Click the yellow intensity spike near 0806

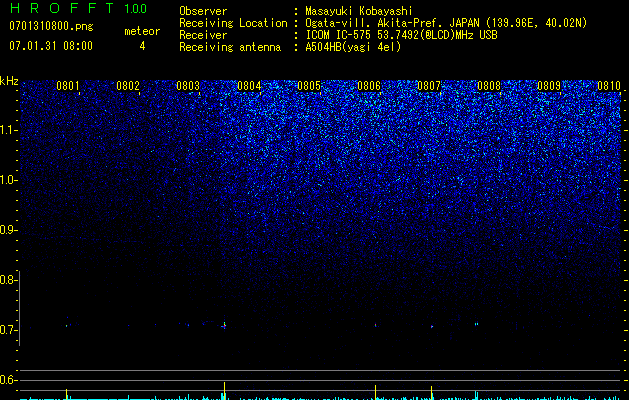[375, 392]
